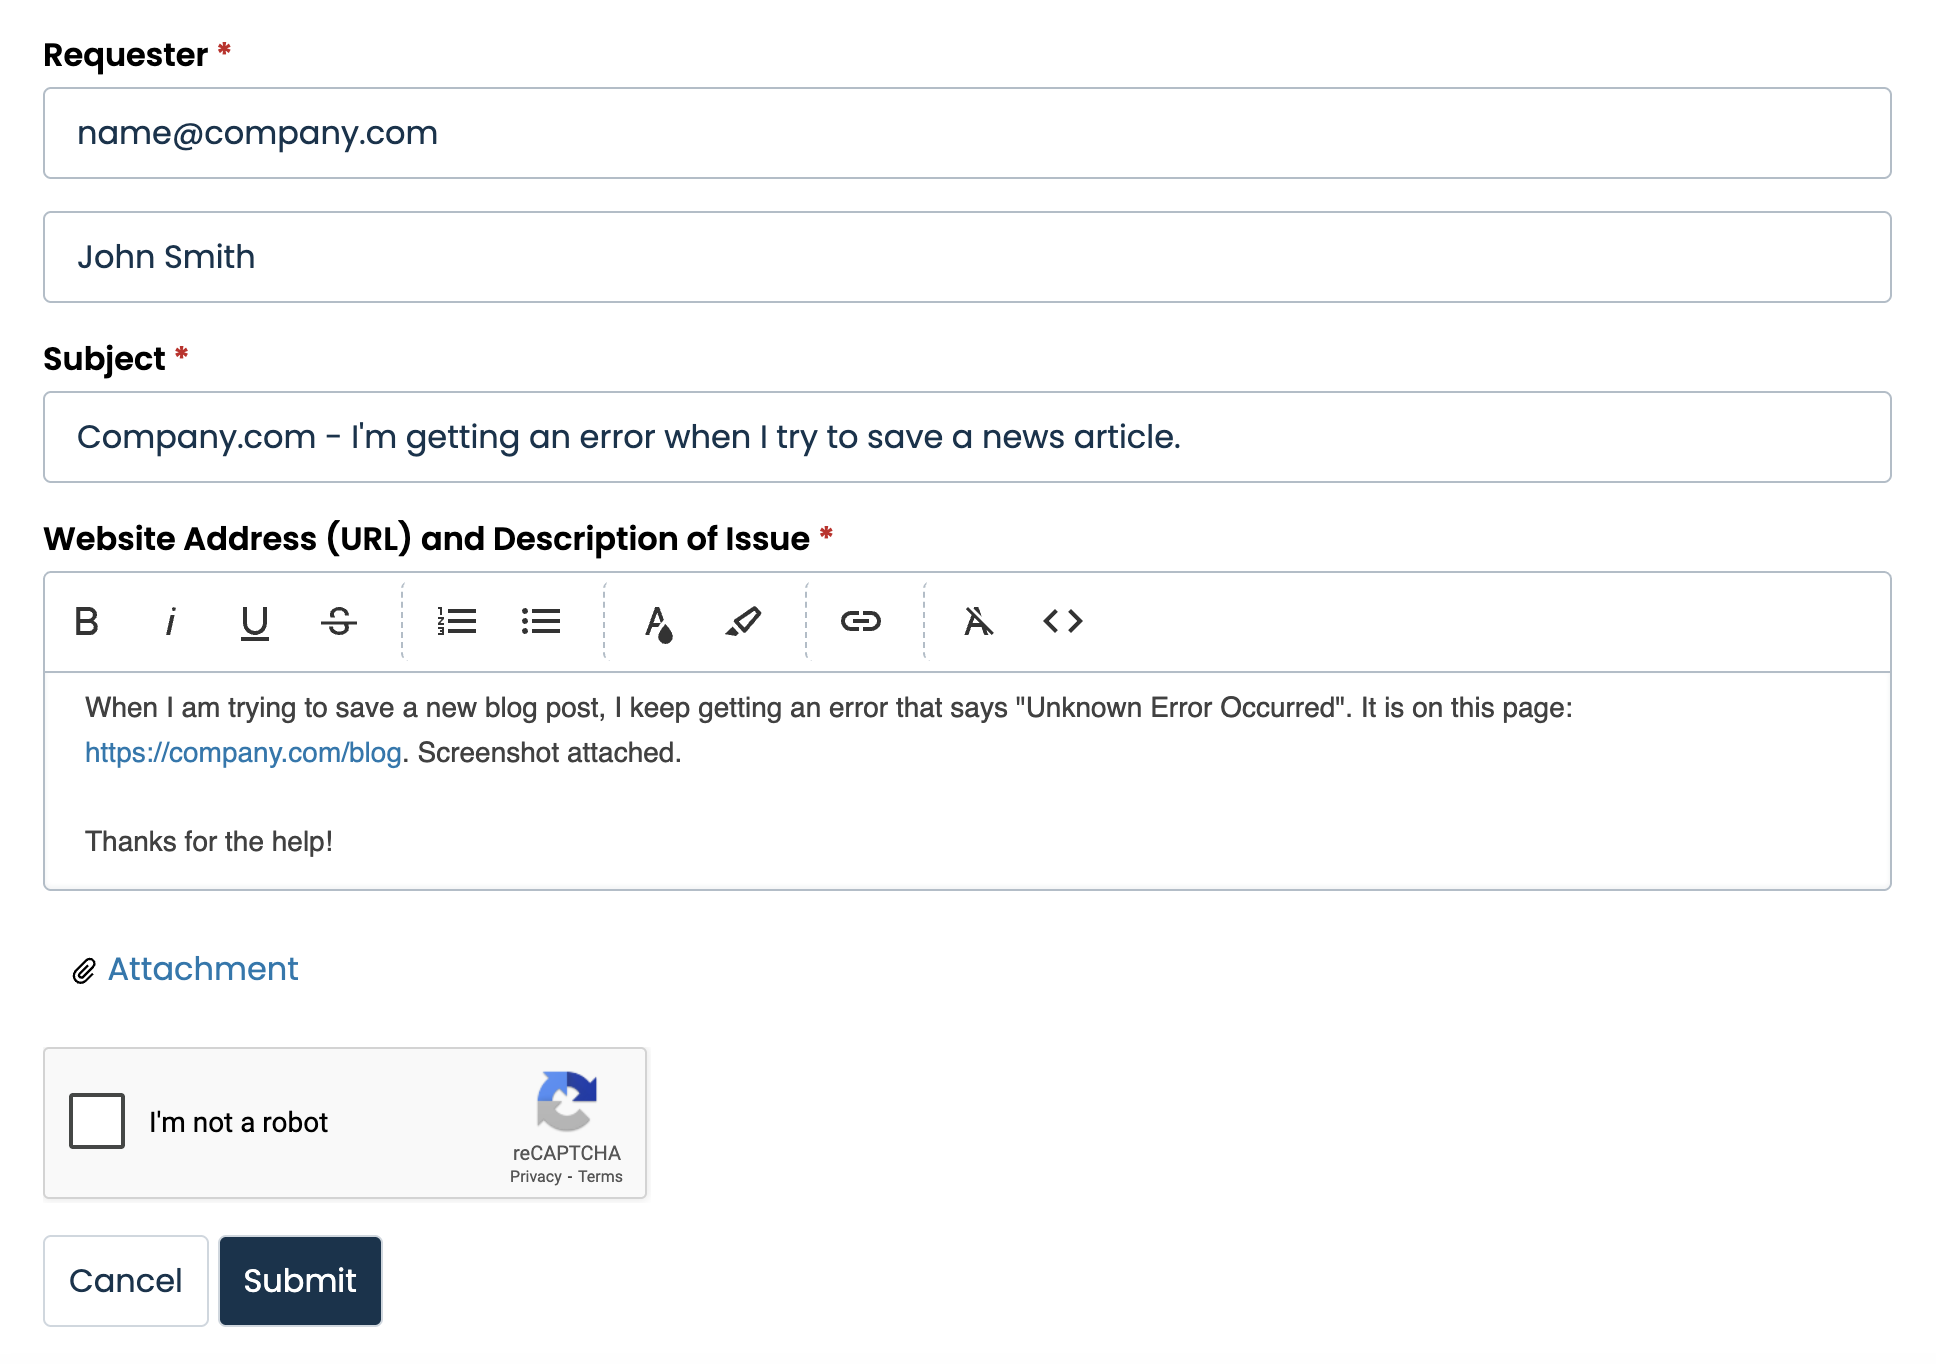Click into the Subject text field
The height and width of the screenshot is (1364, 1936).
966,437
